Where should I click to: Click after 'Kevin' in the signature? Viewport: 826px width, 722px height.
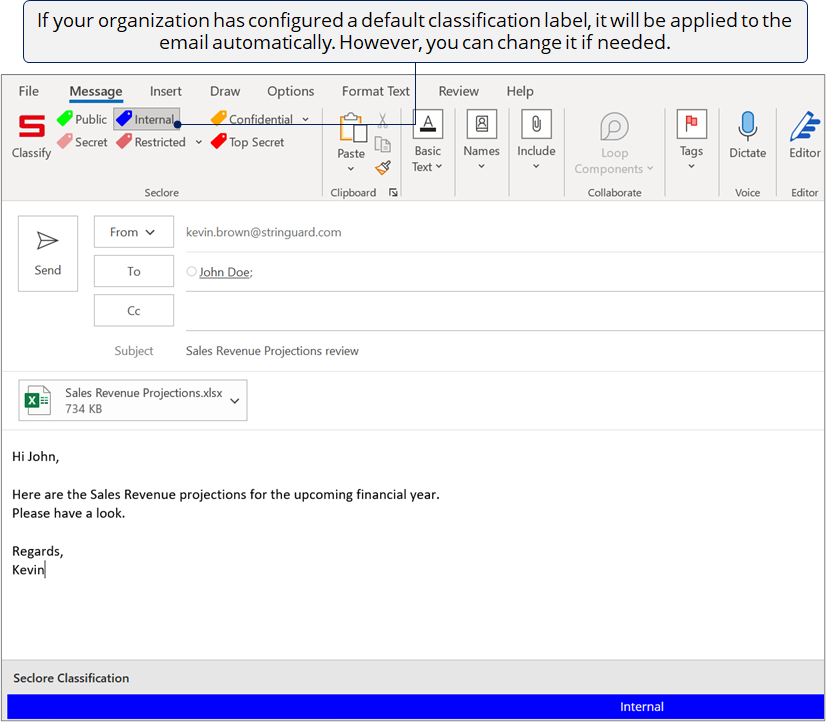46,570
